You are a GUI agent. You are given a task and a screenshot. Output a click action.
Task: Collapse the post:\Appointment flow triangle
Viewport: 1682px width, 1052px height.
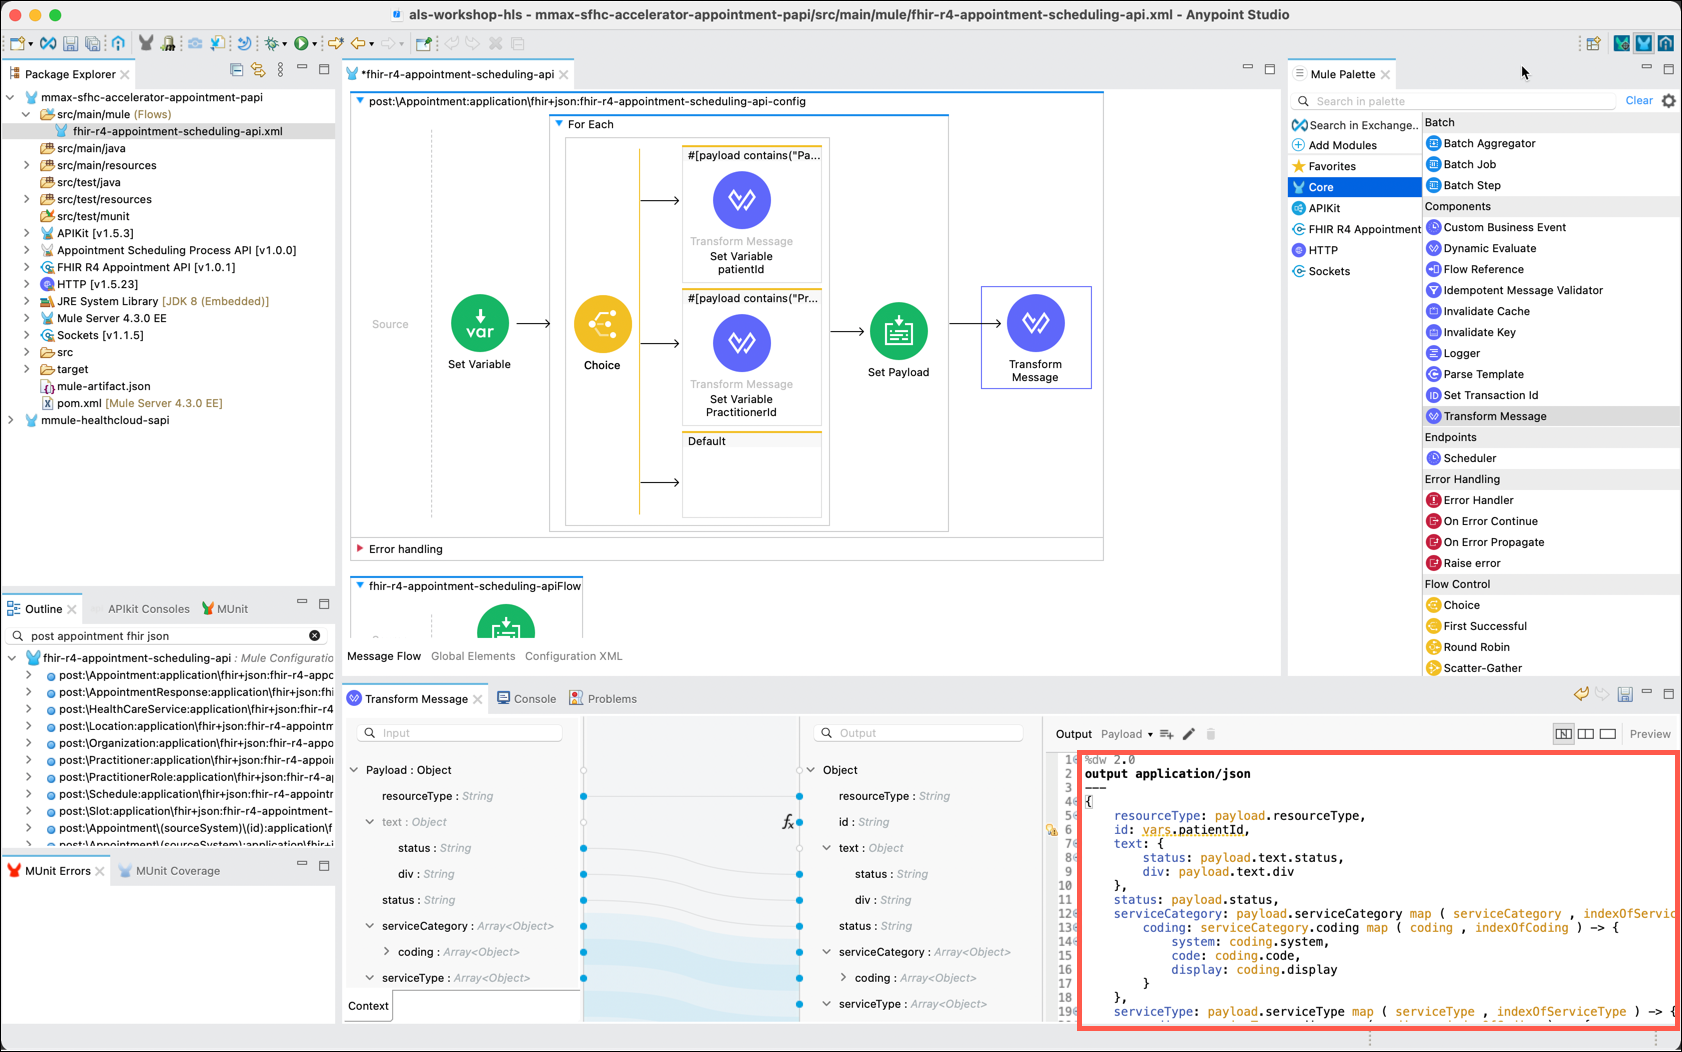(x=360, y=101)
